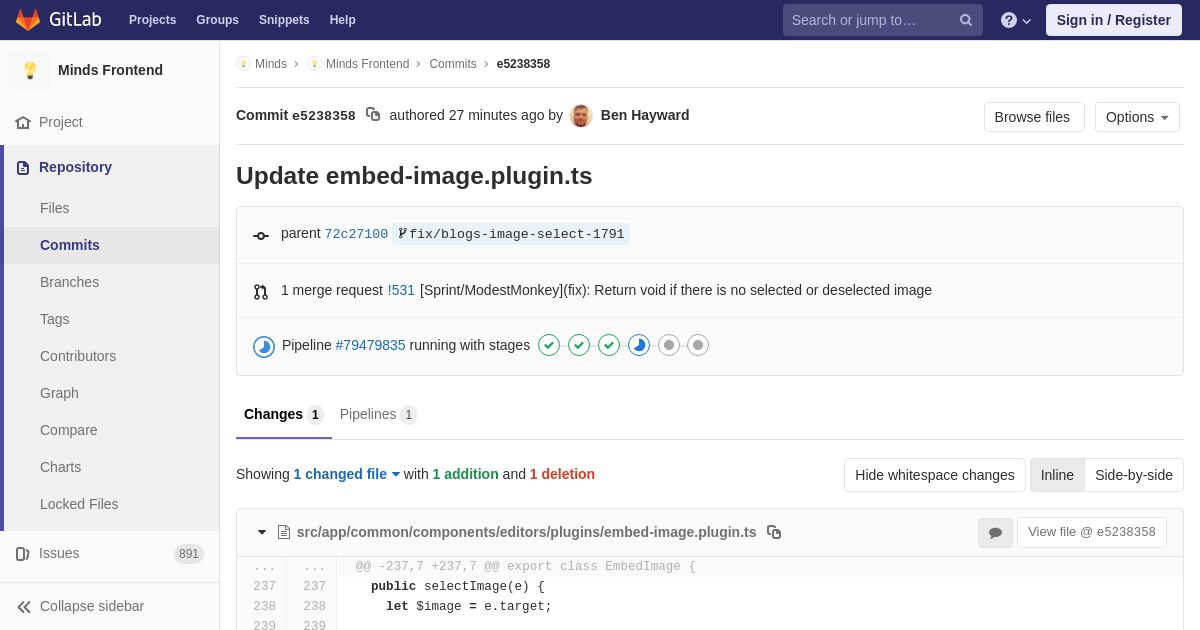Click the GitLab fox logo
This screenshot has height=630, width=1200.
28,20
